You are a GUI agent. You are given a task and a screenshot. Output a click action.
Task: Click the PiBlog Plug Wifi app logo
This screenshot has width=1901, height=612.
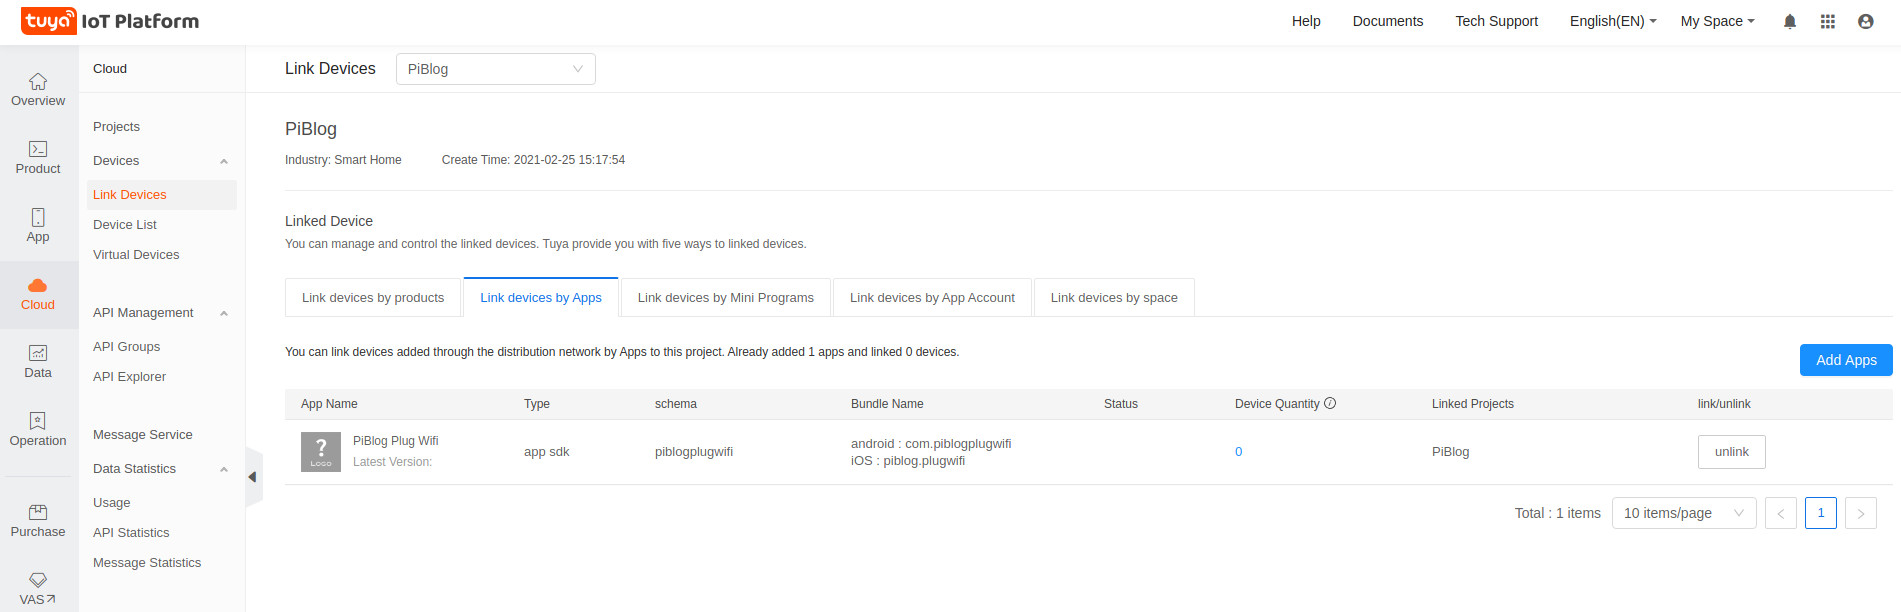click(x=321, y=452)
